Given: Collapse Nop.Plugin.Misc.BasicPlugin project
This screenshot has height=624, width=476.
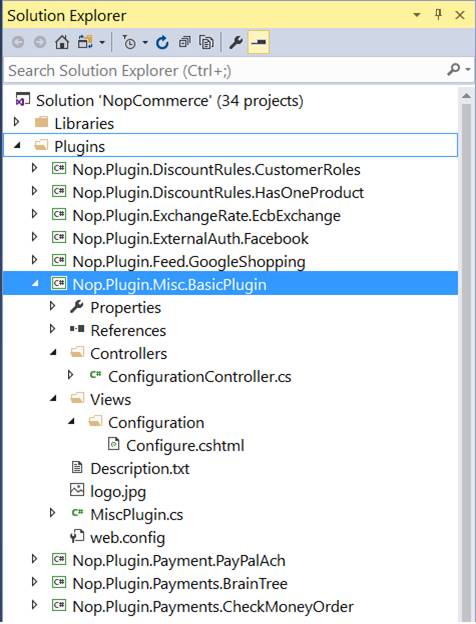Looking at the screenshot, I should (35, 284).
